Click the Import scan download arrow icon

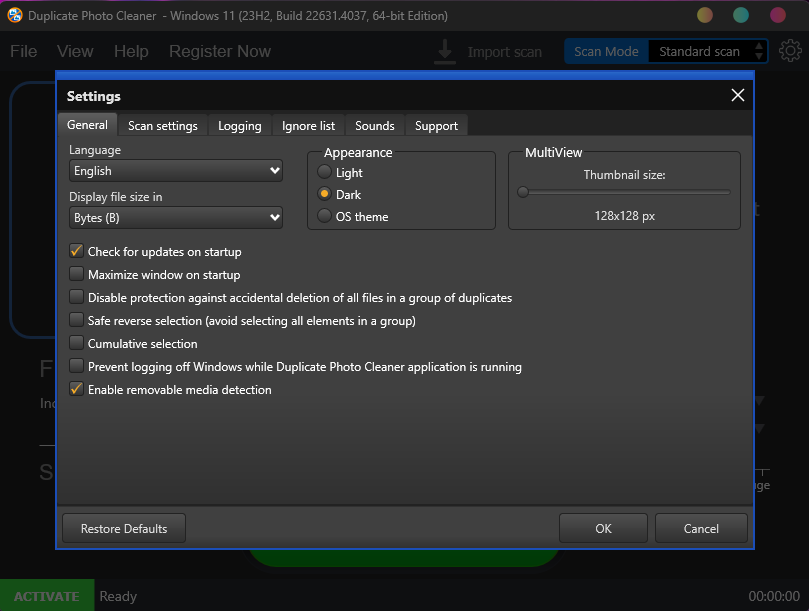(x=445, y=52)
